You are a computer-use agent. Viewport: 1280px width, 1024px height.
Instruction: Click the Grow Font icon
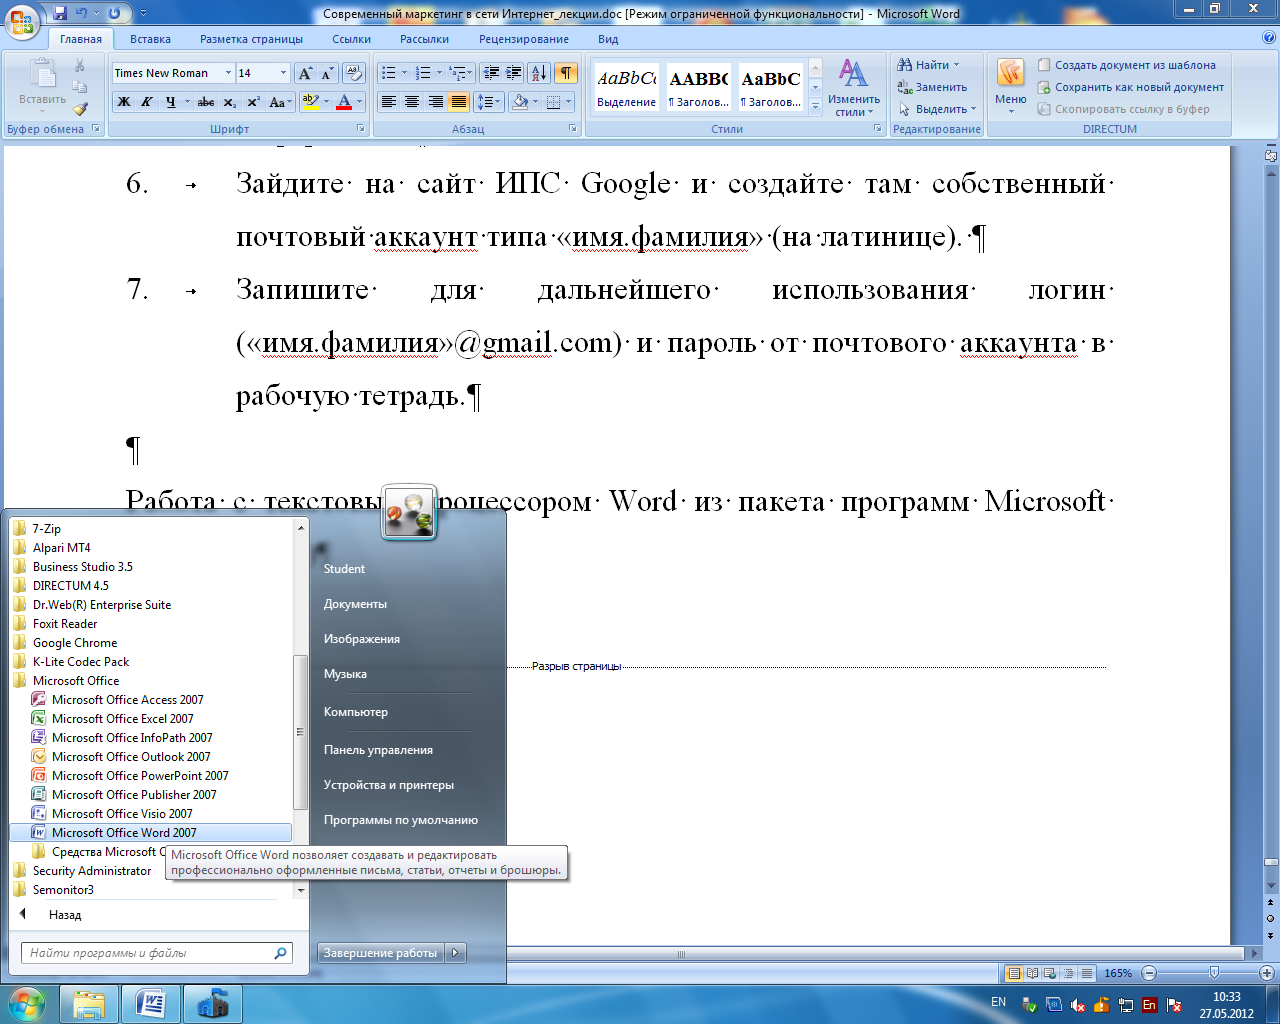tap(306, 73)
